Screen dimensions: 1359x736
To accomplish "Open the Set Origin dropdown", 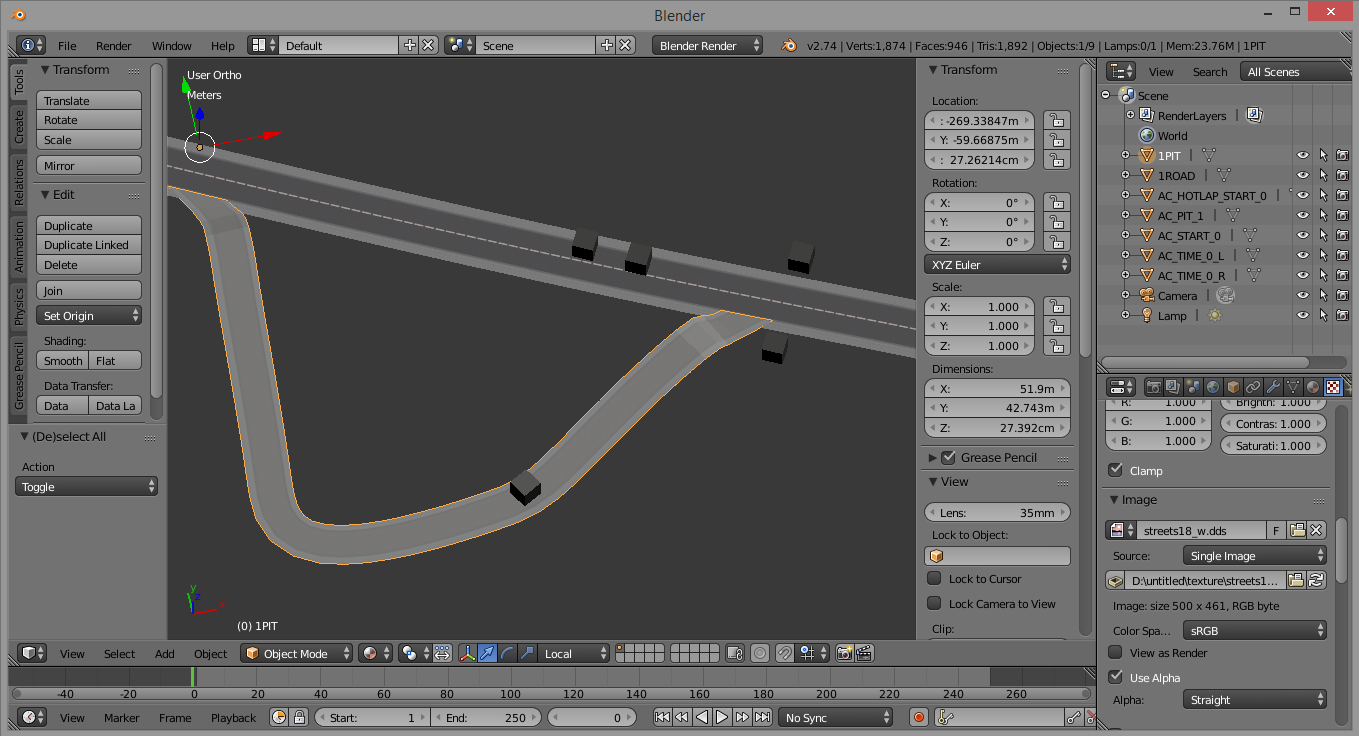I will pyautogui.click(x=89, y=315).
